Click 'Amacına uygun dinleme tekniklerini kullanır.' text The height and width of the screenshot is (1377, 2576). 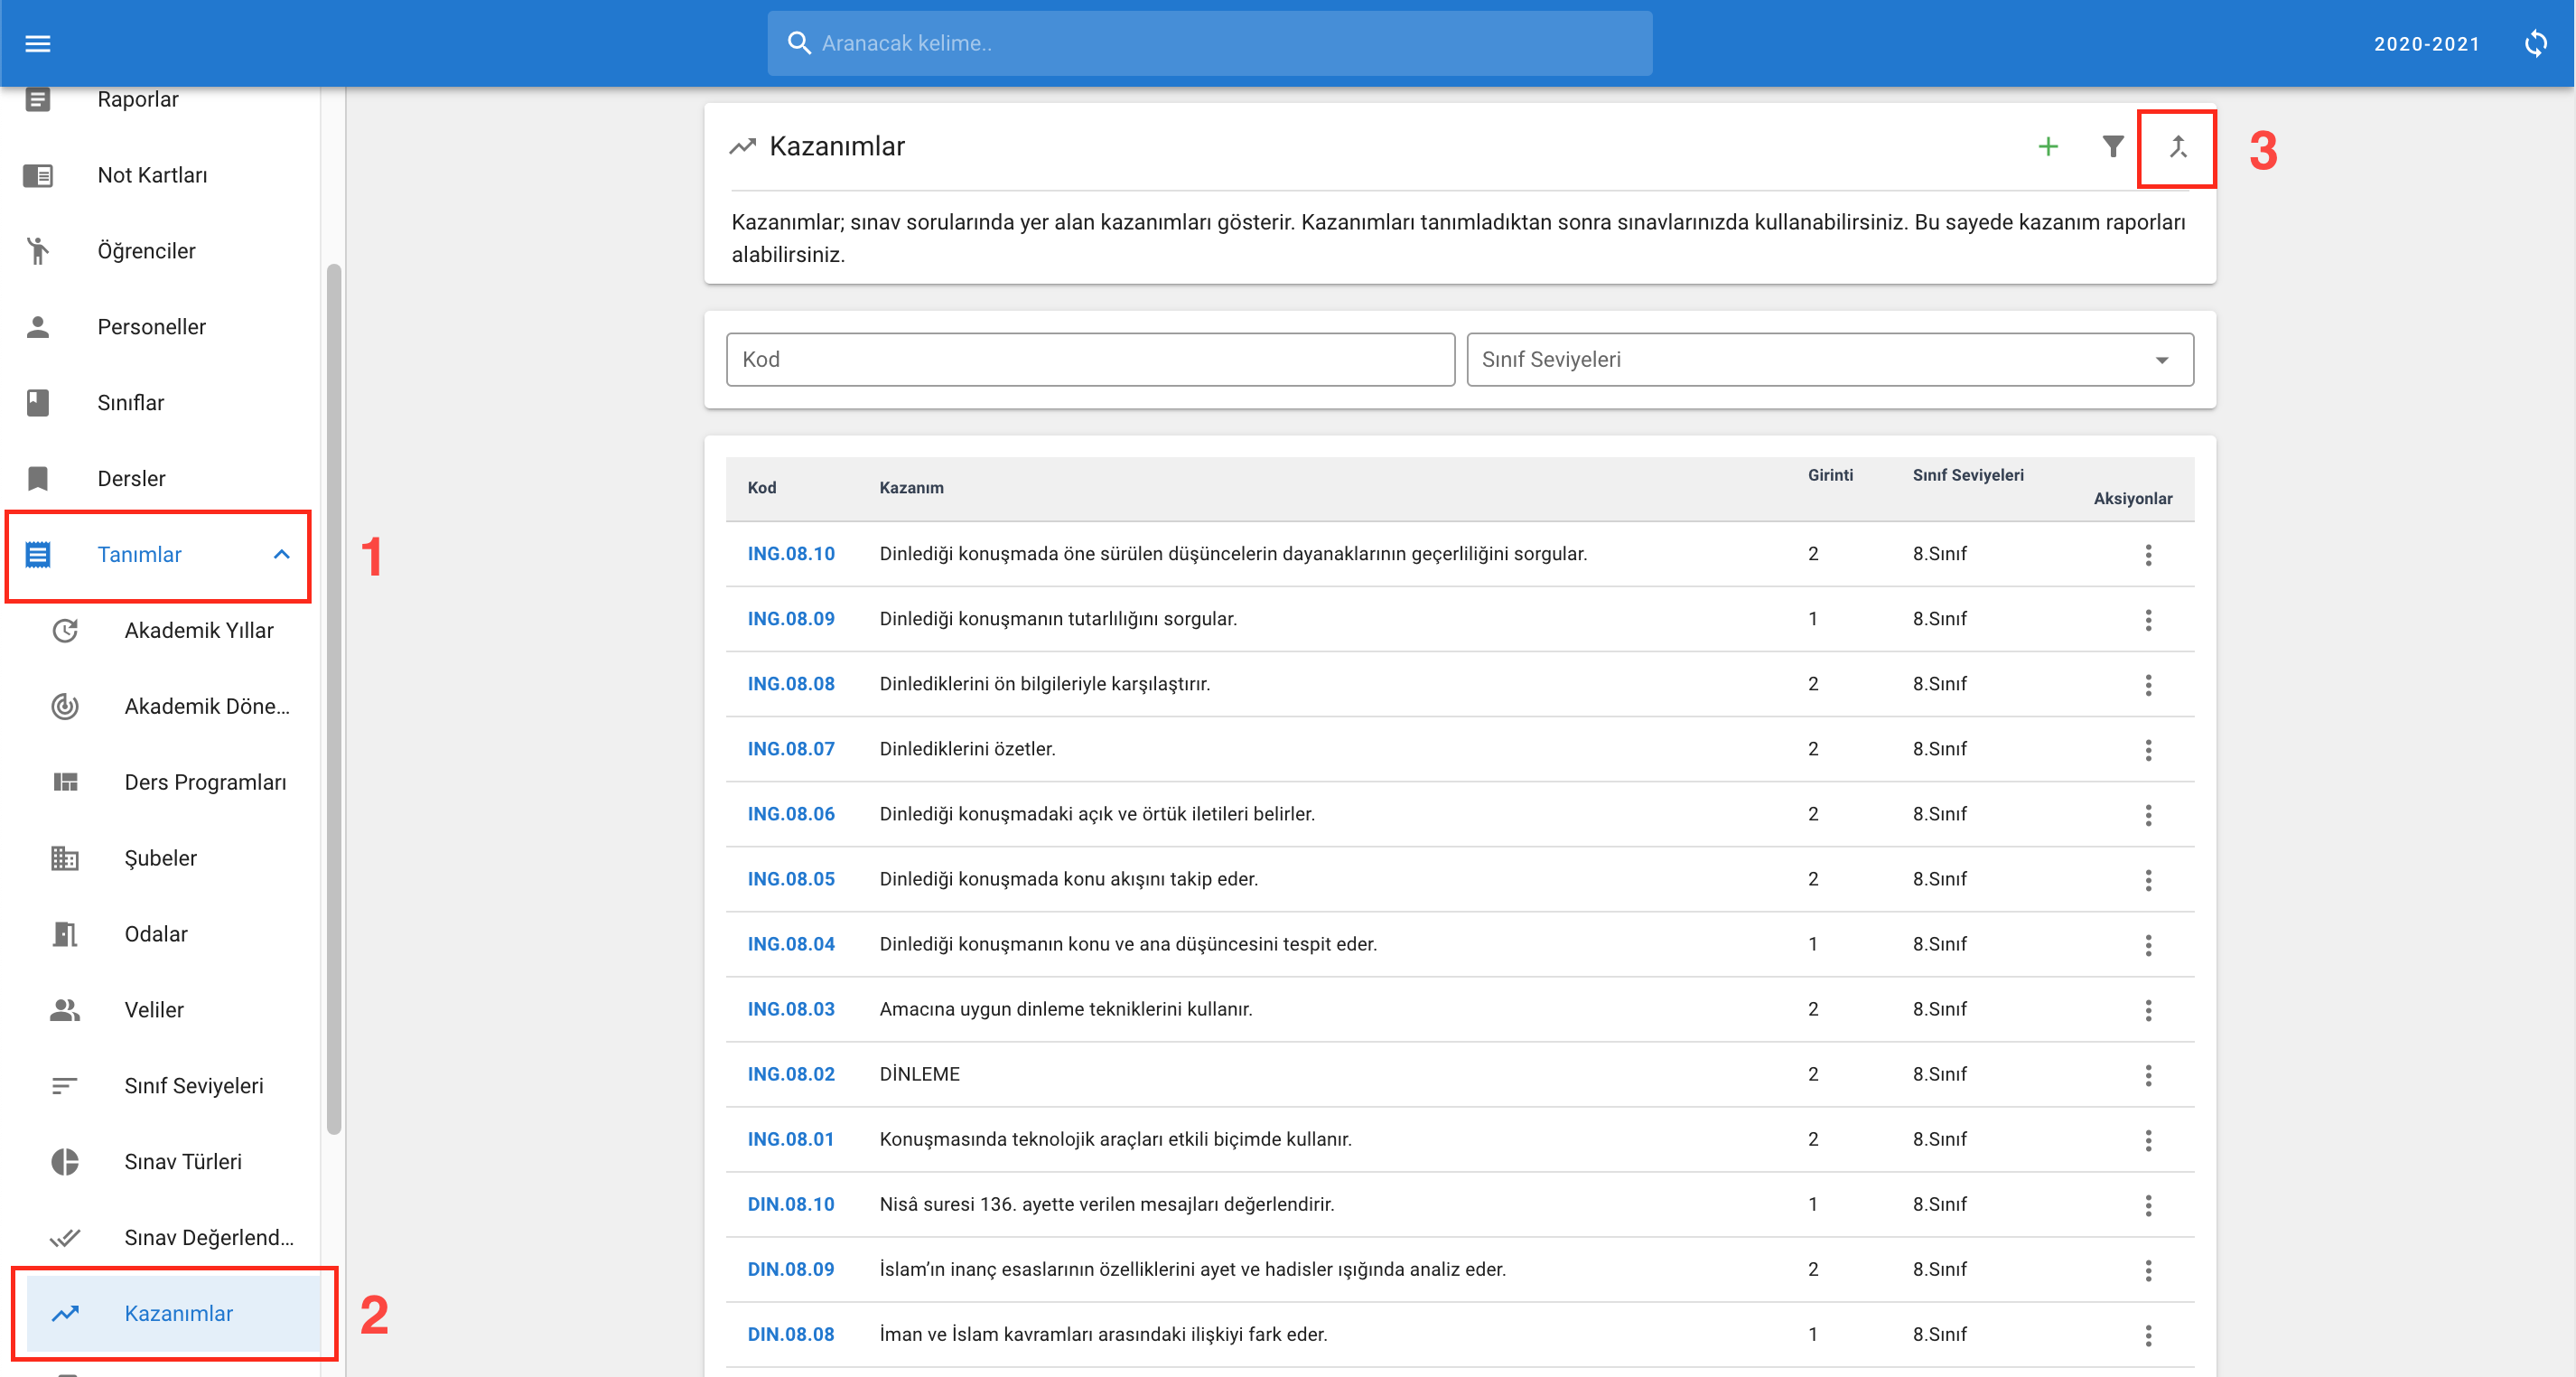[1065, 1010]
